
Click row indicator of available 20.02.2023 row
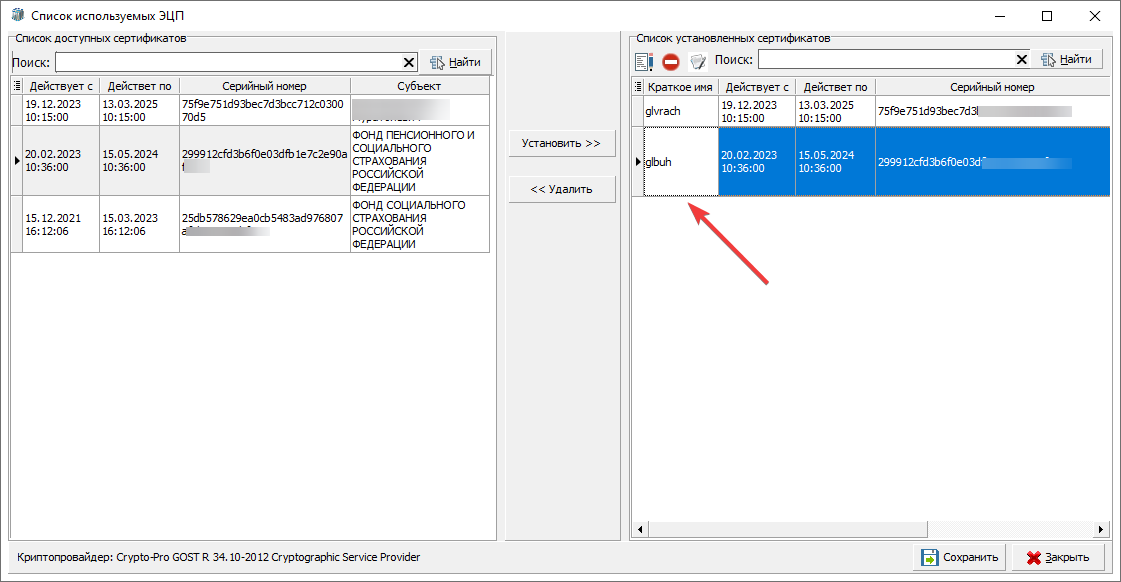tap(17, 160)
